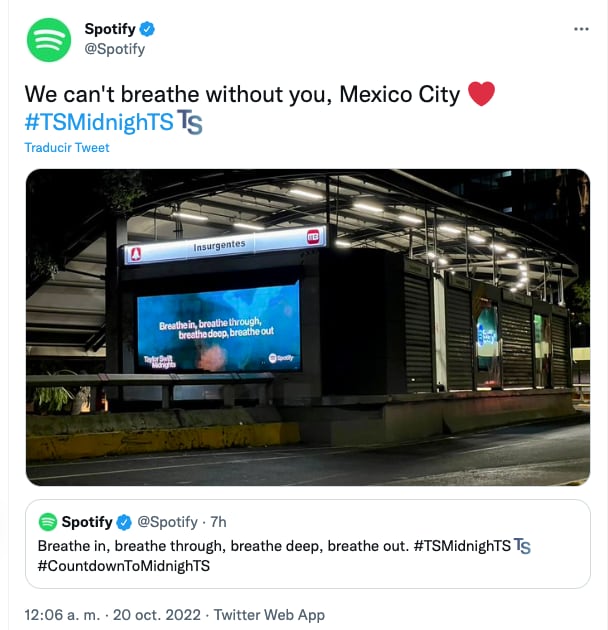Click the small Spotify avatar in quoted tweet

pos(48,522)
